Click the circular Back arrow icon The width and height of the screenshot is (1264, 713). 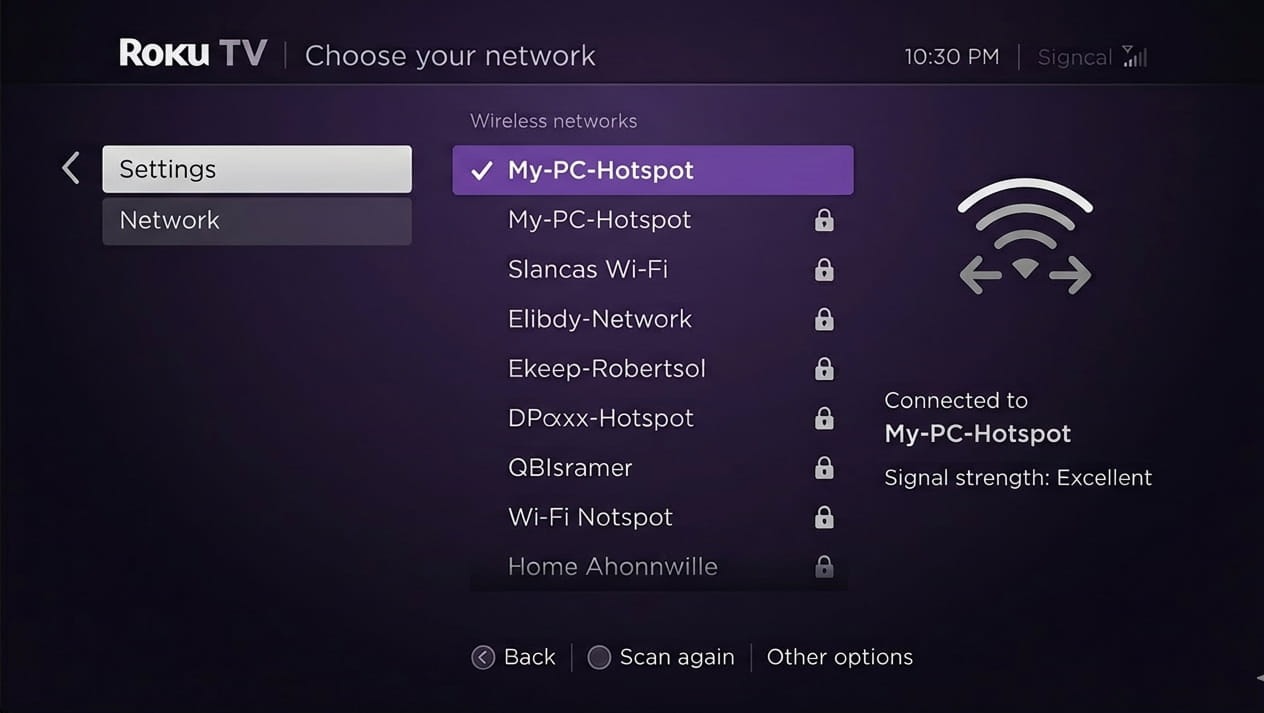[483, 657]
